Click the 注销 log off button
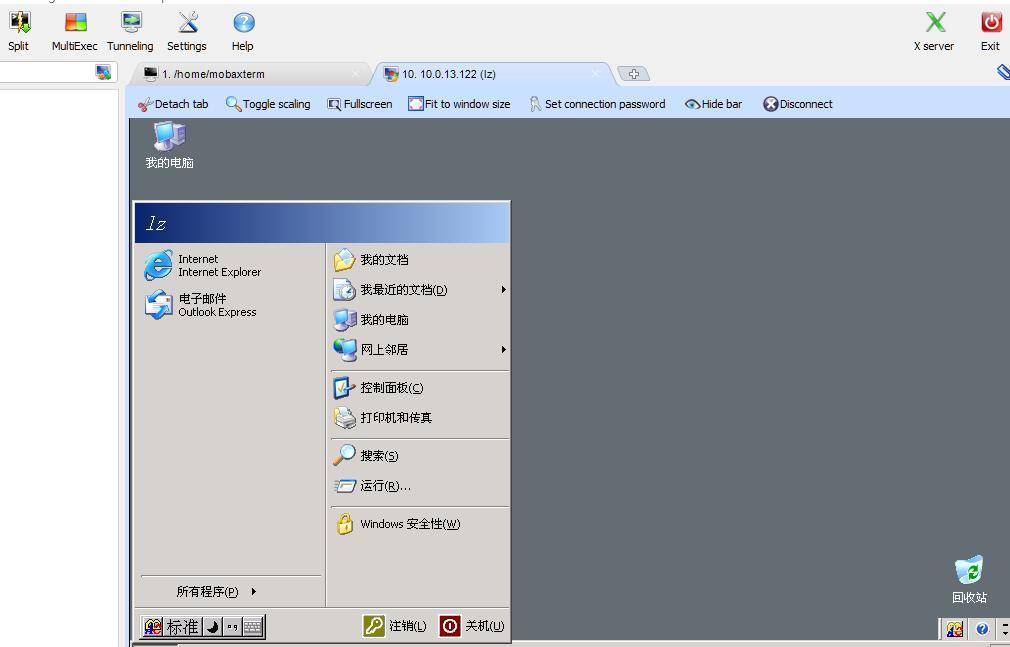 395,625
